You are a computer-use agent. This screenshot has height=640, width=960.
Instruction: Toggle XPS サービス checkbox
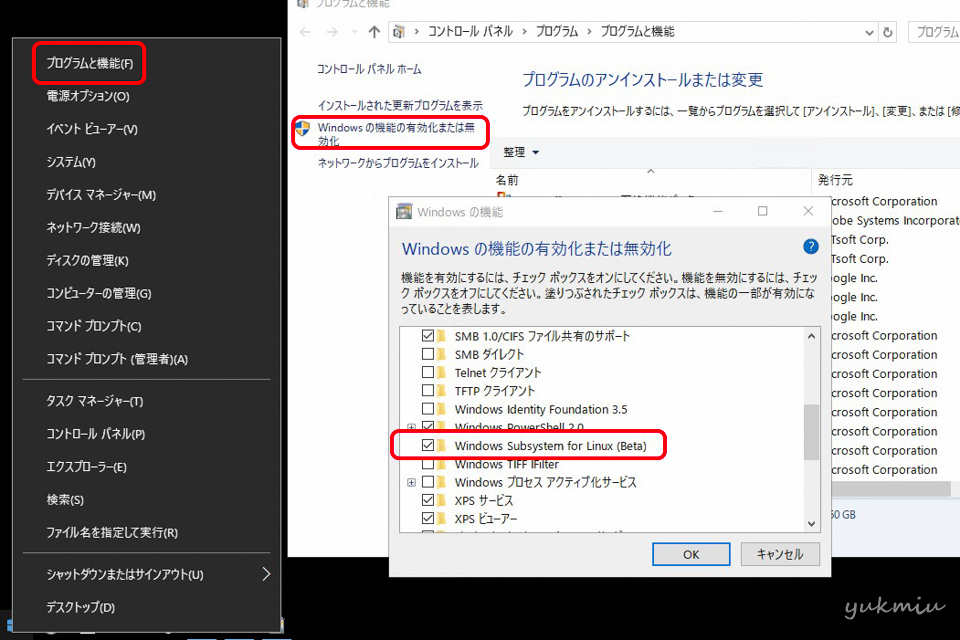coord(428,500)
